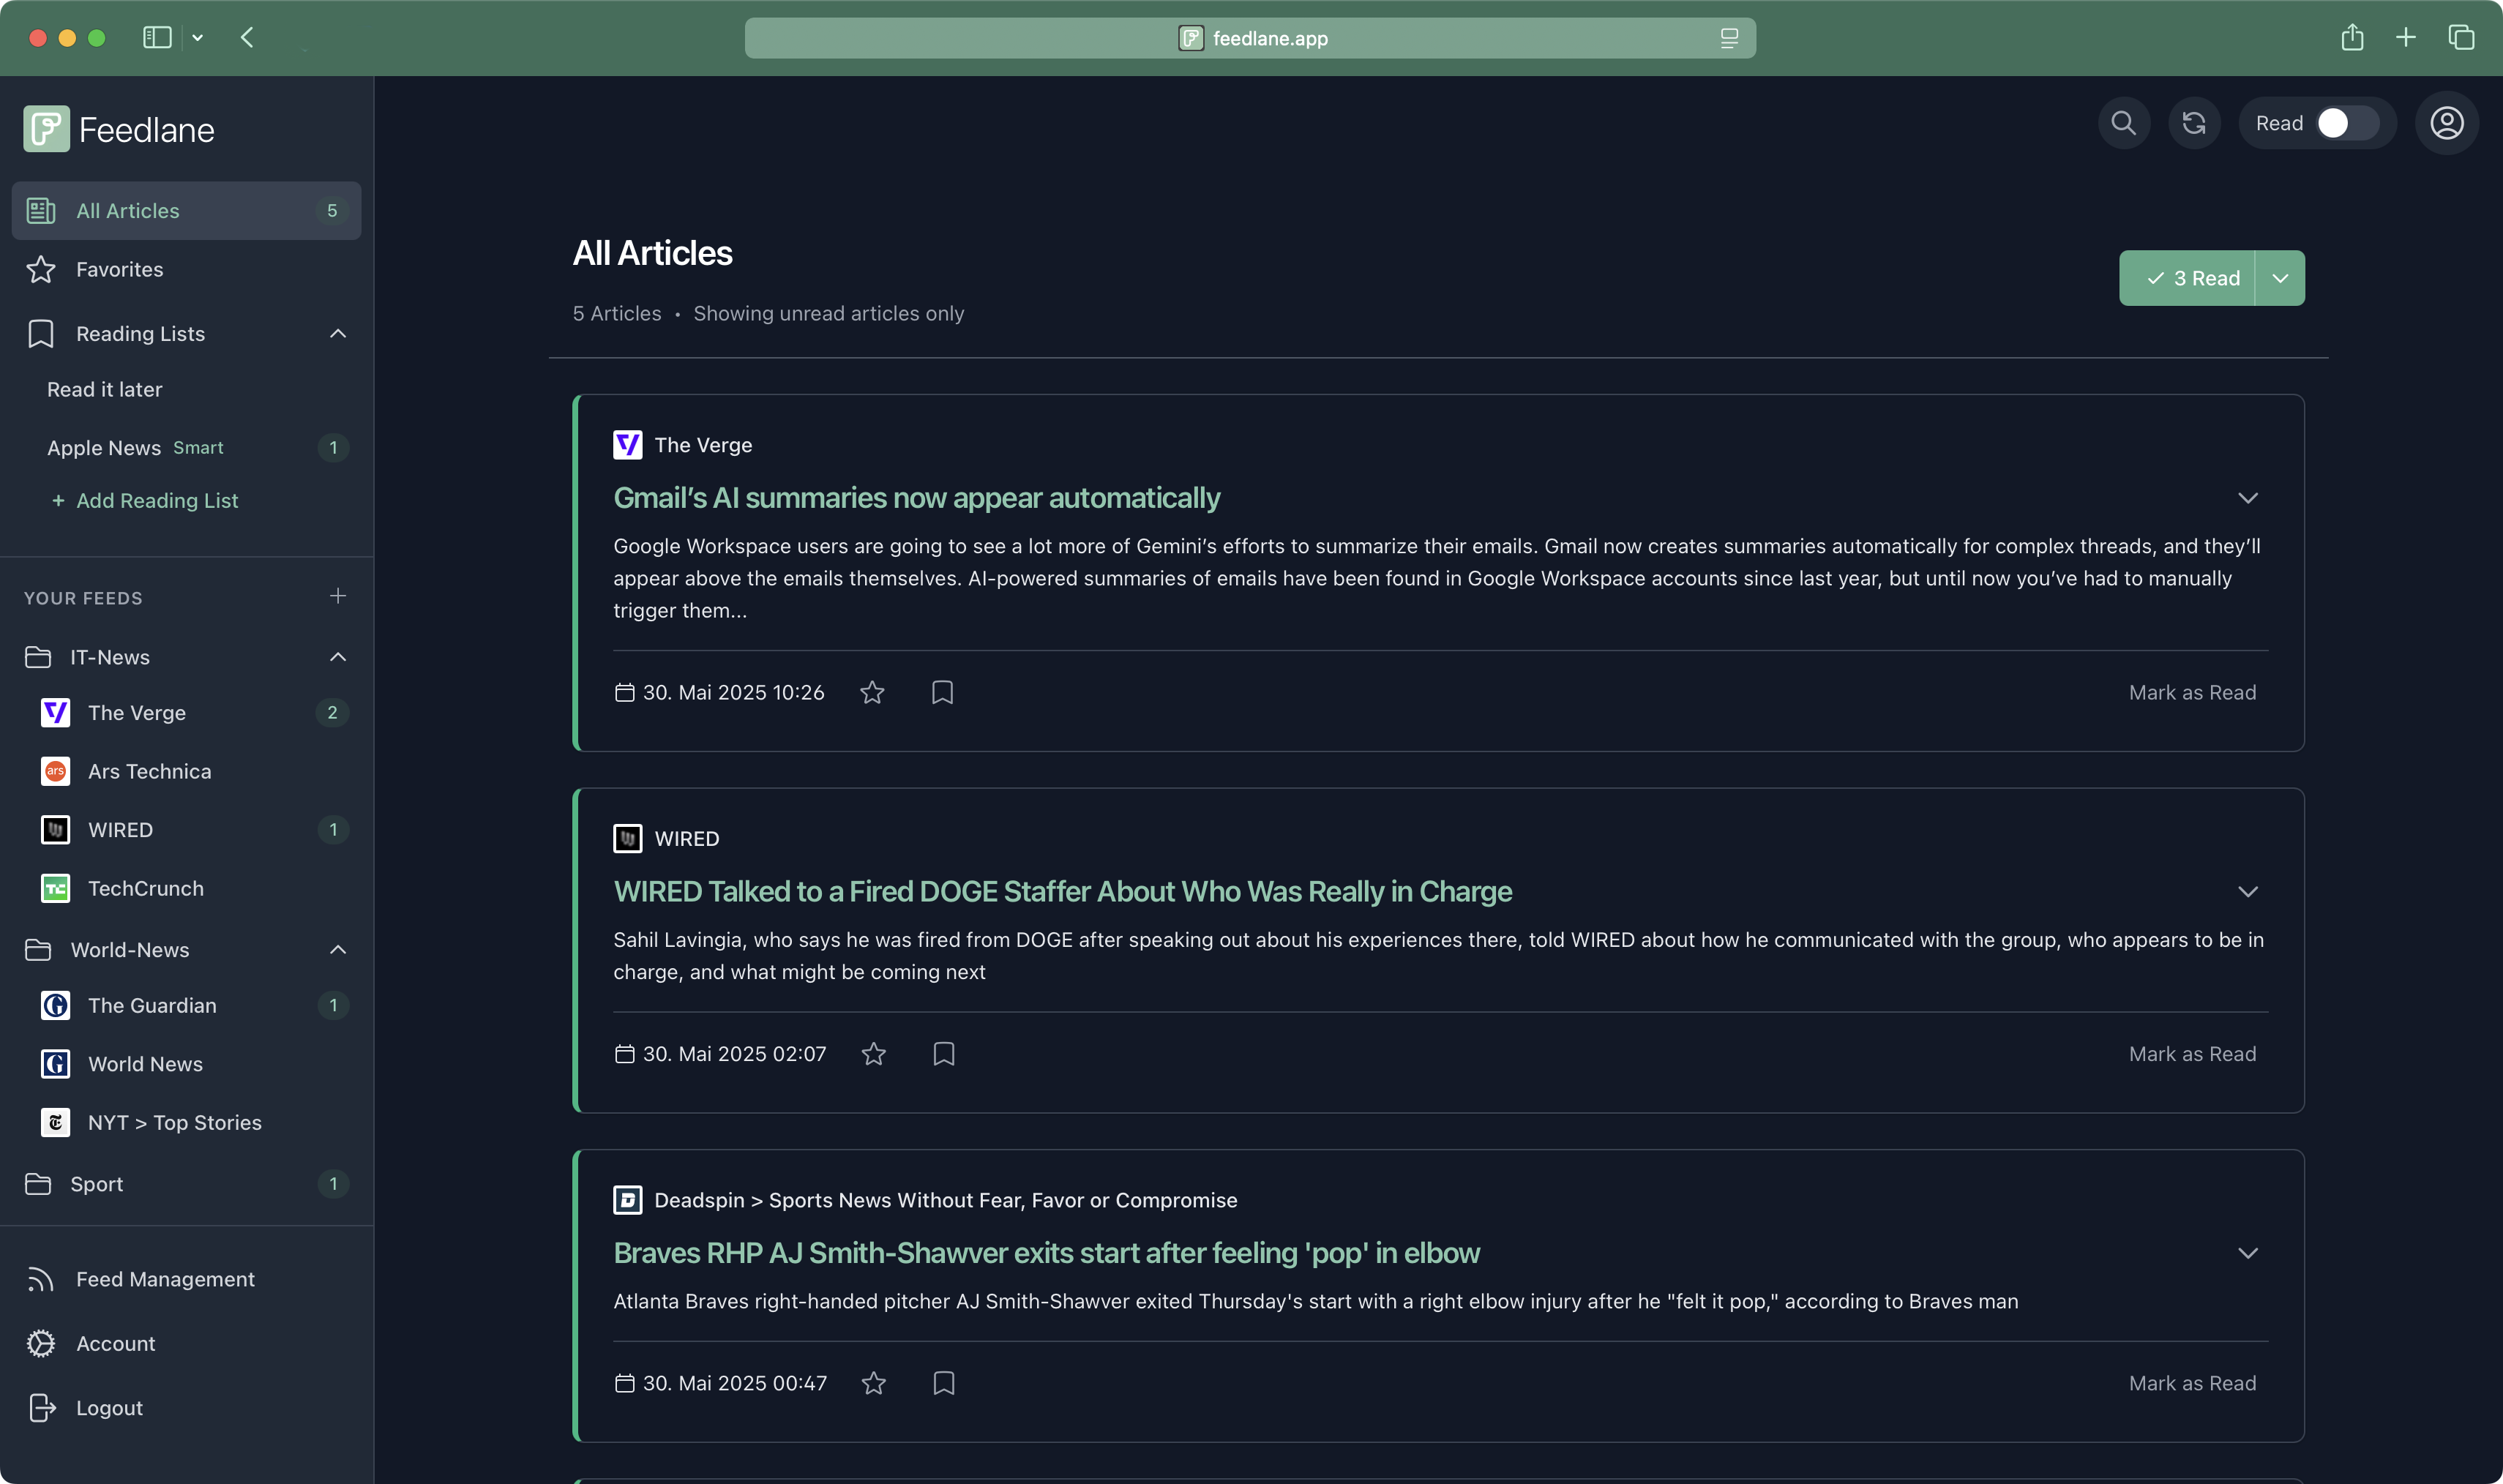This screenshot has height=1484, width=2503.
Task: Click the Favorites star icon in sidebar
Action: click(x=41, y=269)
